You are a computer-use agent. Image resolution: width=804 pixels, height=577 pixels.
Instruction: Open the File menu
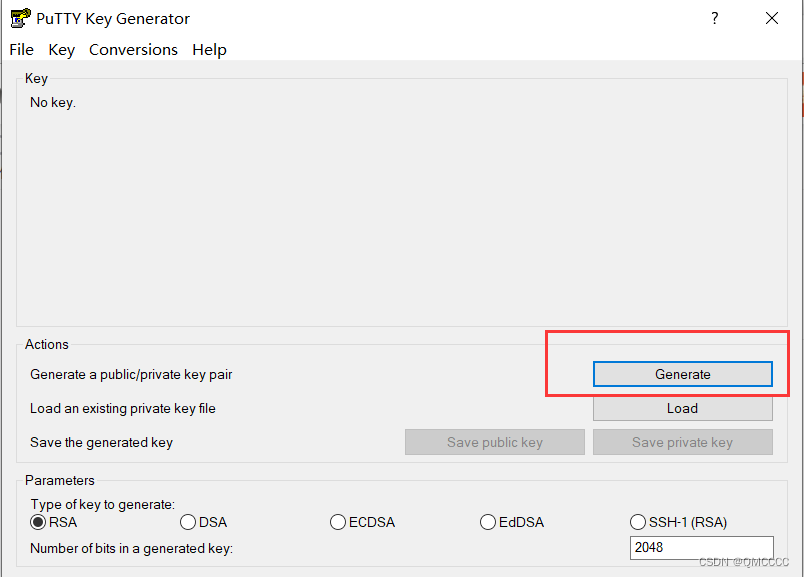click(x=22, y=50)
